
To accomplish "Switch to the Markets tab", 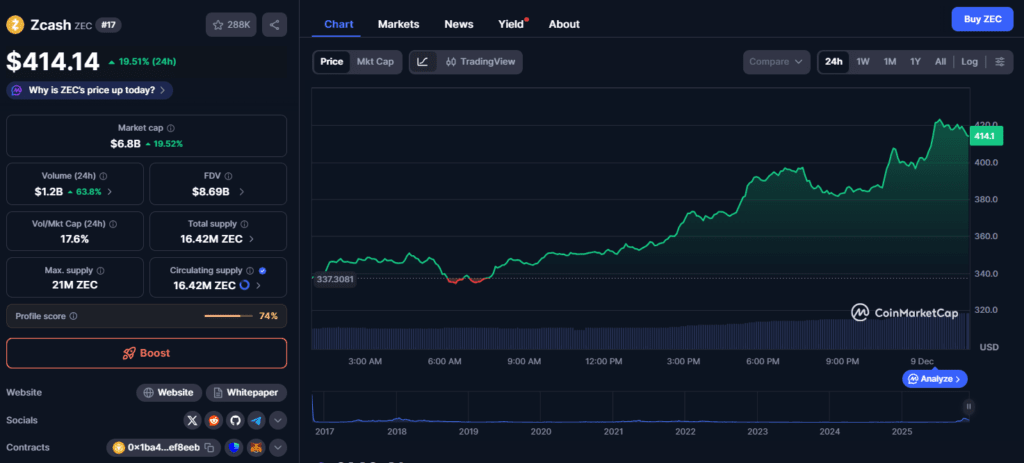I will 398,24.
